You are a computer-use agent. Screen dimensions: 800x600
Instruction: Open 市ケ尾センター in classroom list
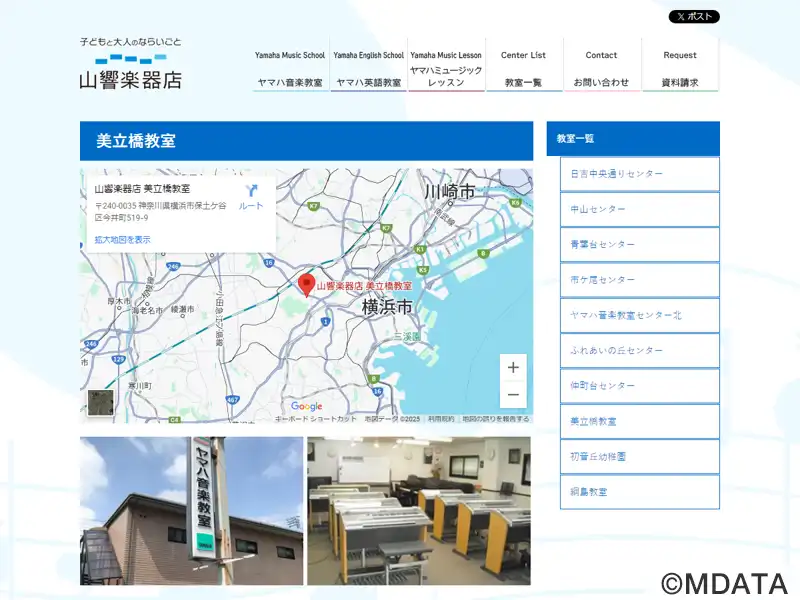[x=640, y=280]
